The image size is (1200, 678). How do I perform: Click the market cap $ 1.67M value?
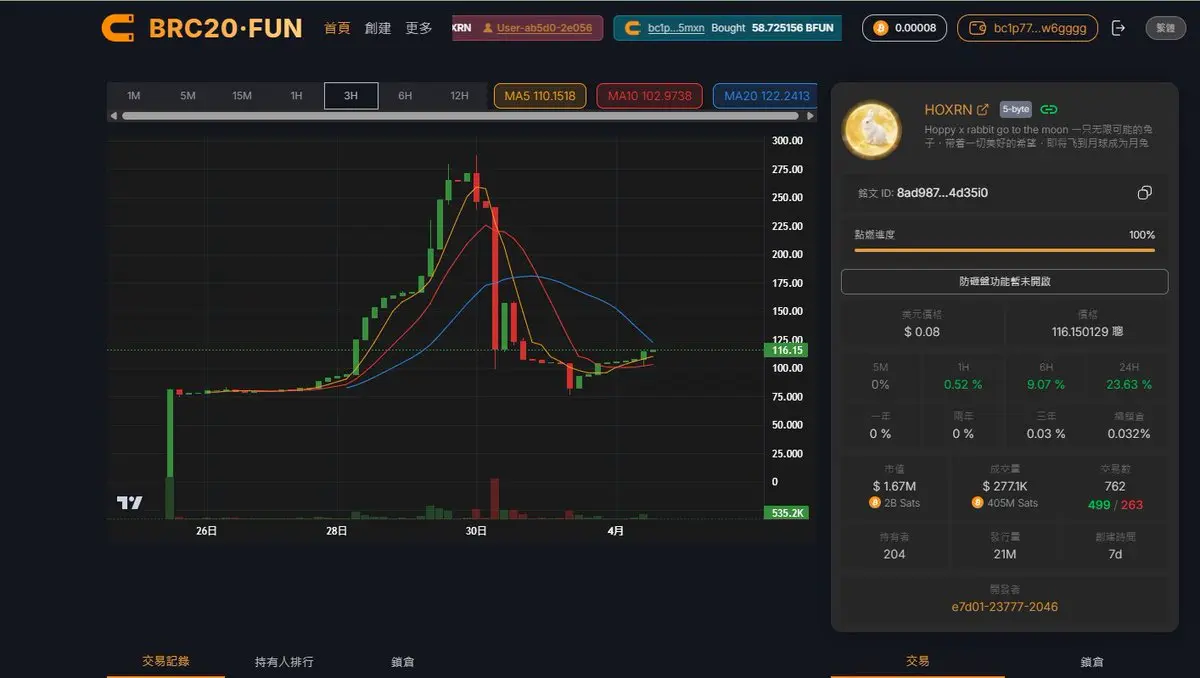click(894, 486)
